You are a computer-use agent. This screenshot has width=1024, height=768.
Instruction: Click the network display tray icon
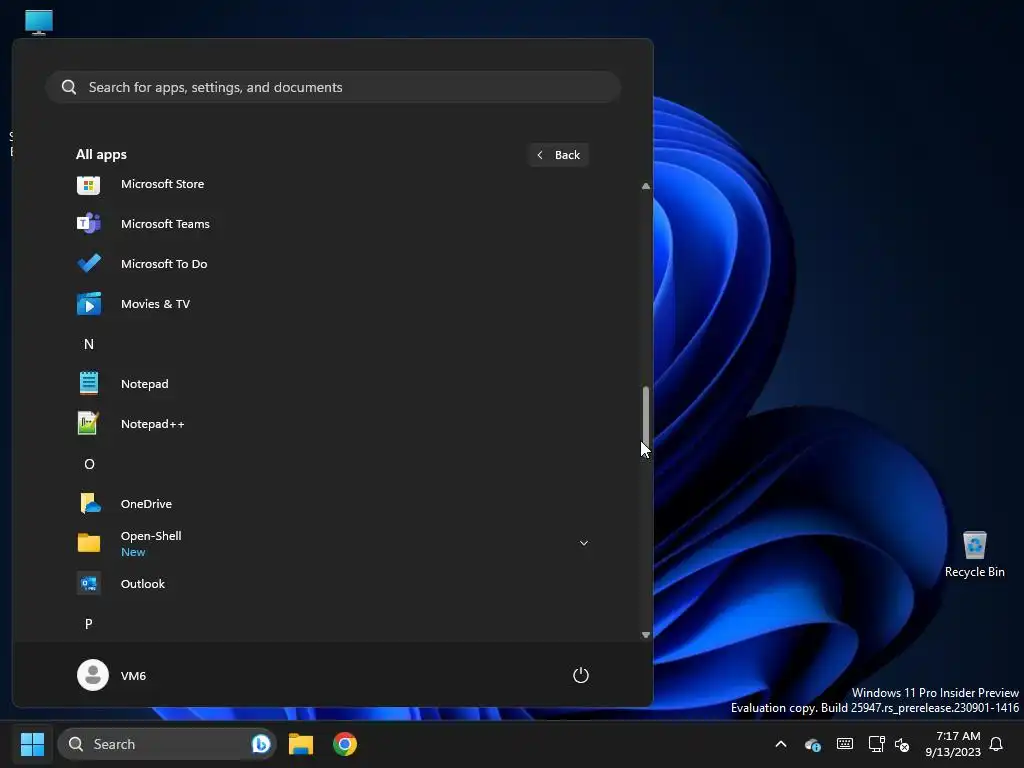tap(876, 744)
